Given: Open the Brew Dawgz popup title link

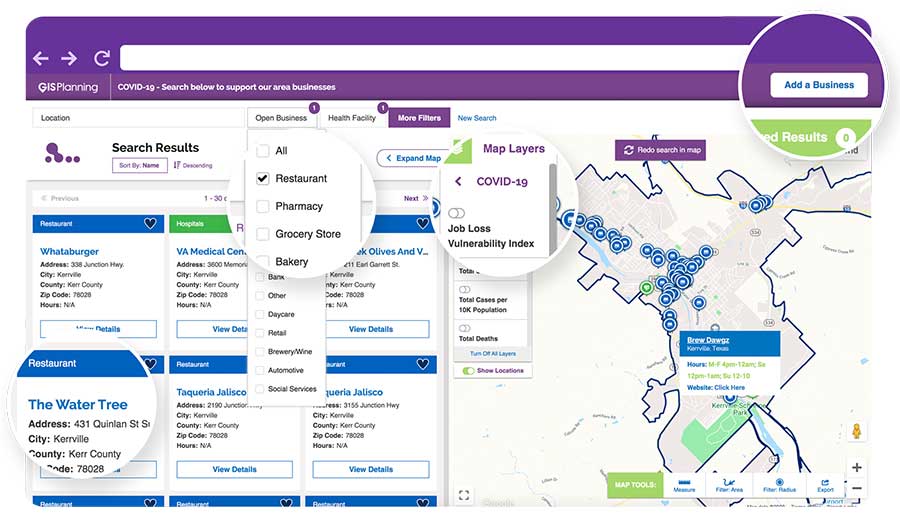Looking at the screenshot, I should pyautogui.click(x=708, y=340).
